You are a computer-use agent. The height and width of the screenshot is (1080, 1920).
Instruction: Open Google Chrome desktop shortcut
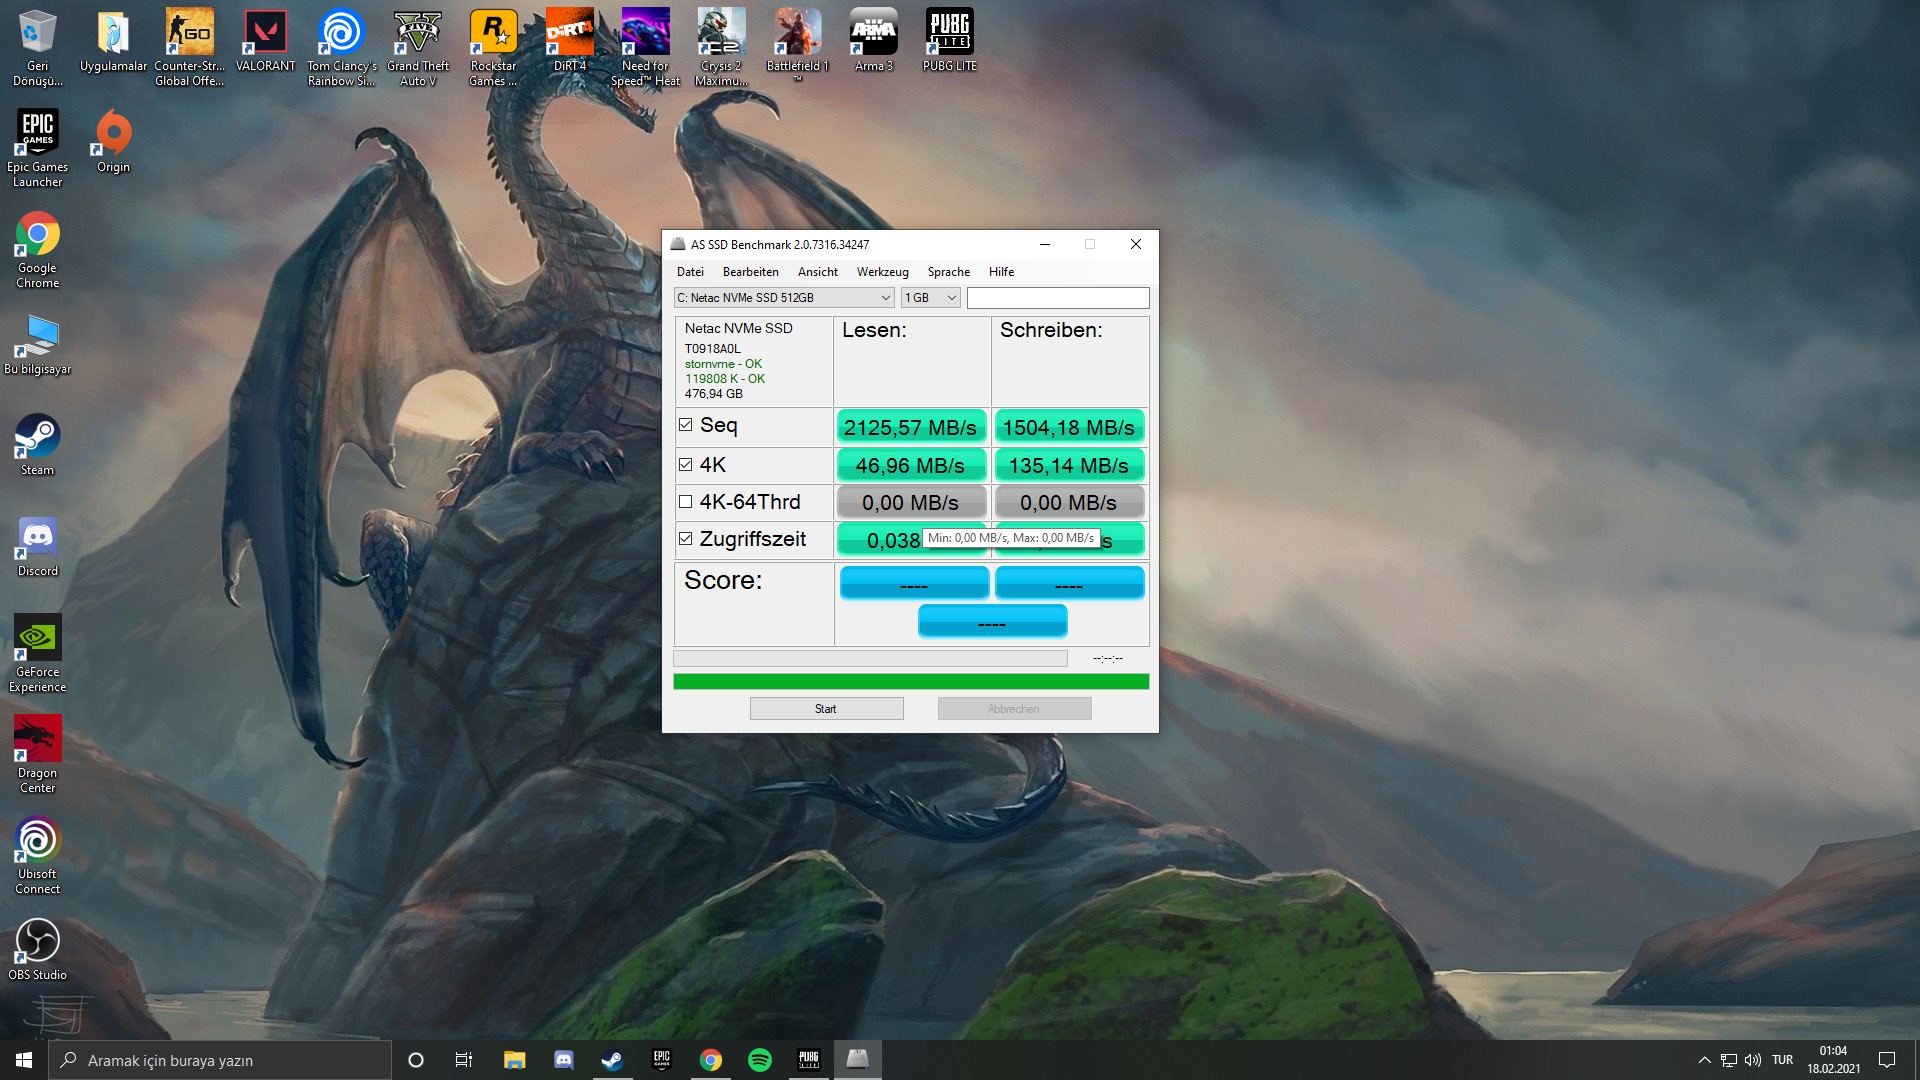coord(38,250)
